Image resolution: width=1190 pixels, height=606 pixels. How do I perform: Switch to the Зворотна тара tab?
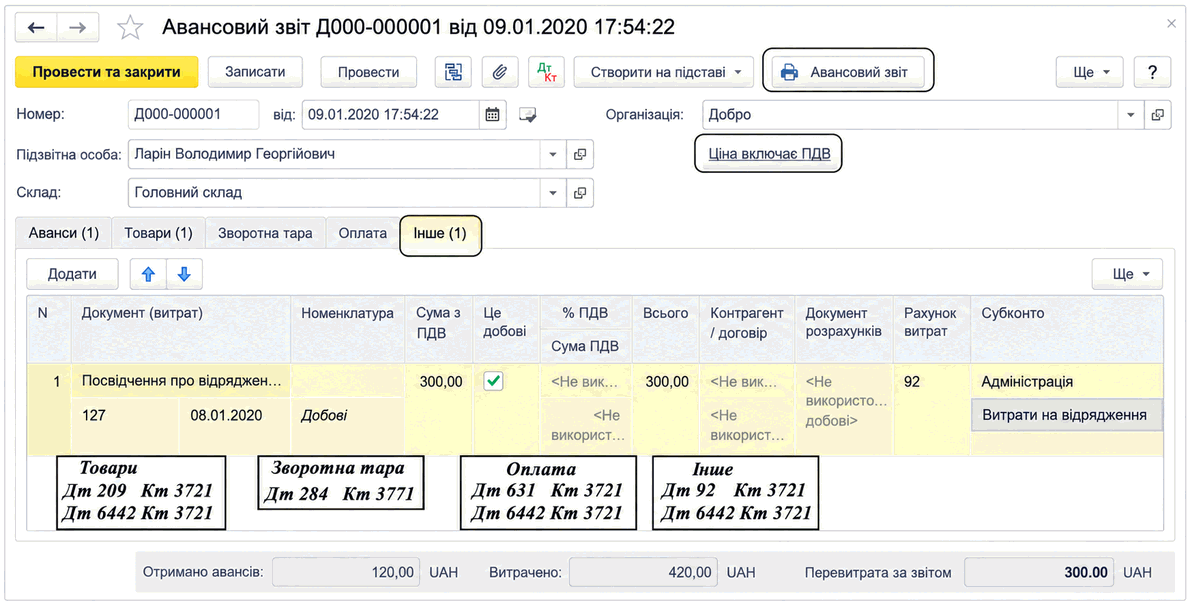coord(265,233)
